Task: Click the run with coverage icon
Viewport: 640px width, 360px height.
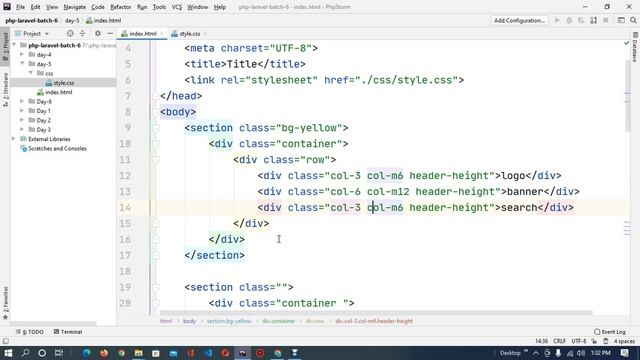Action: tap(581, 20)
